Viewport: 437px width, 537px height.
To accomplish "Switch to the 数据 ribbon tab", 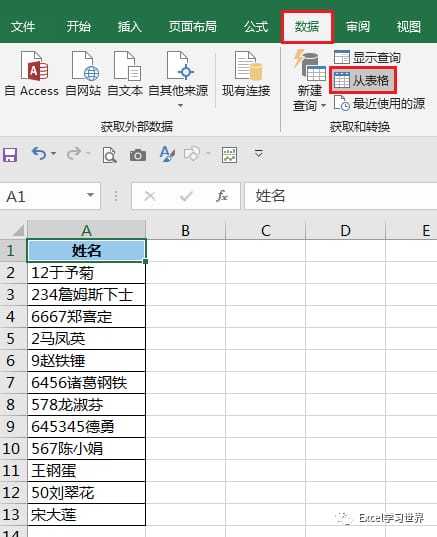I will [307, 27].
